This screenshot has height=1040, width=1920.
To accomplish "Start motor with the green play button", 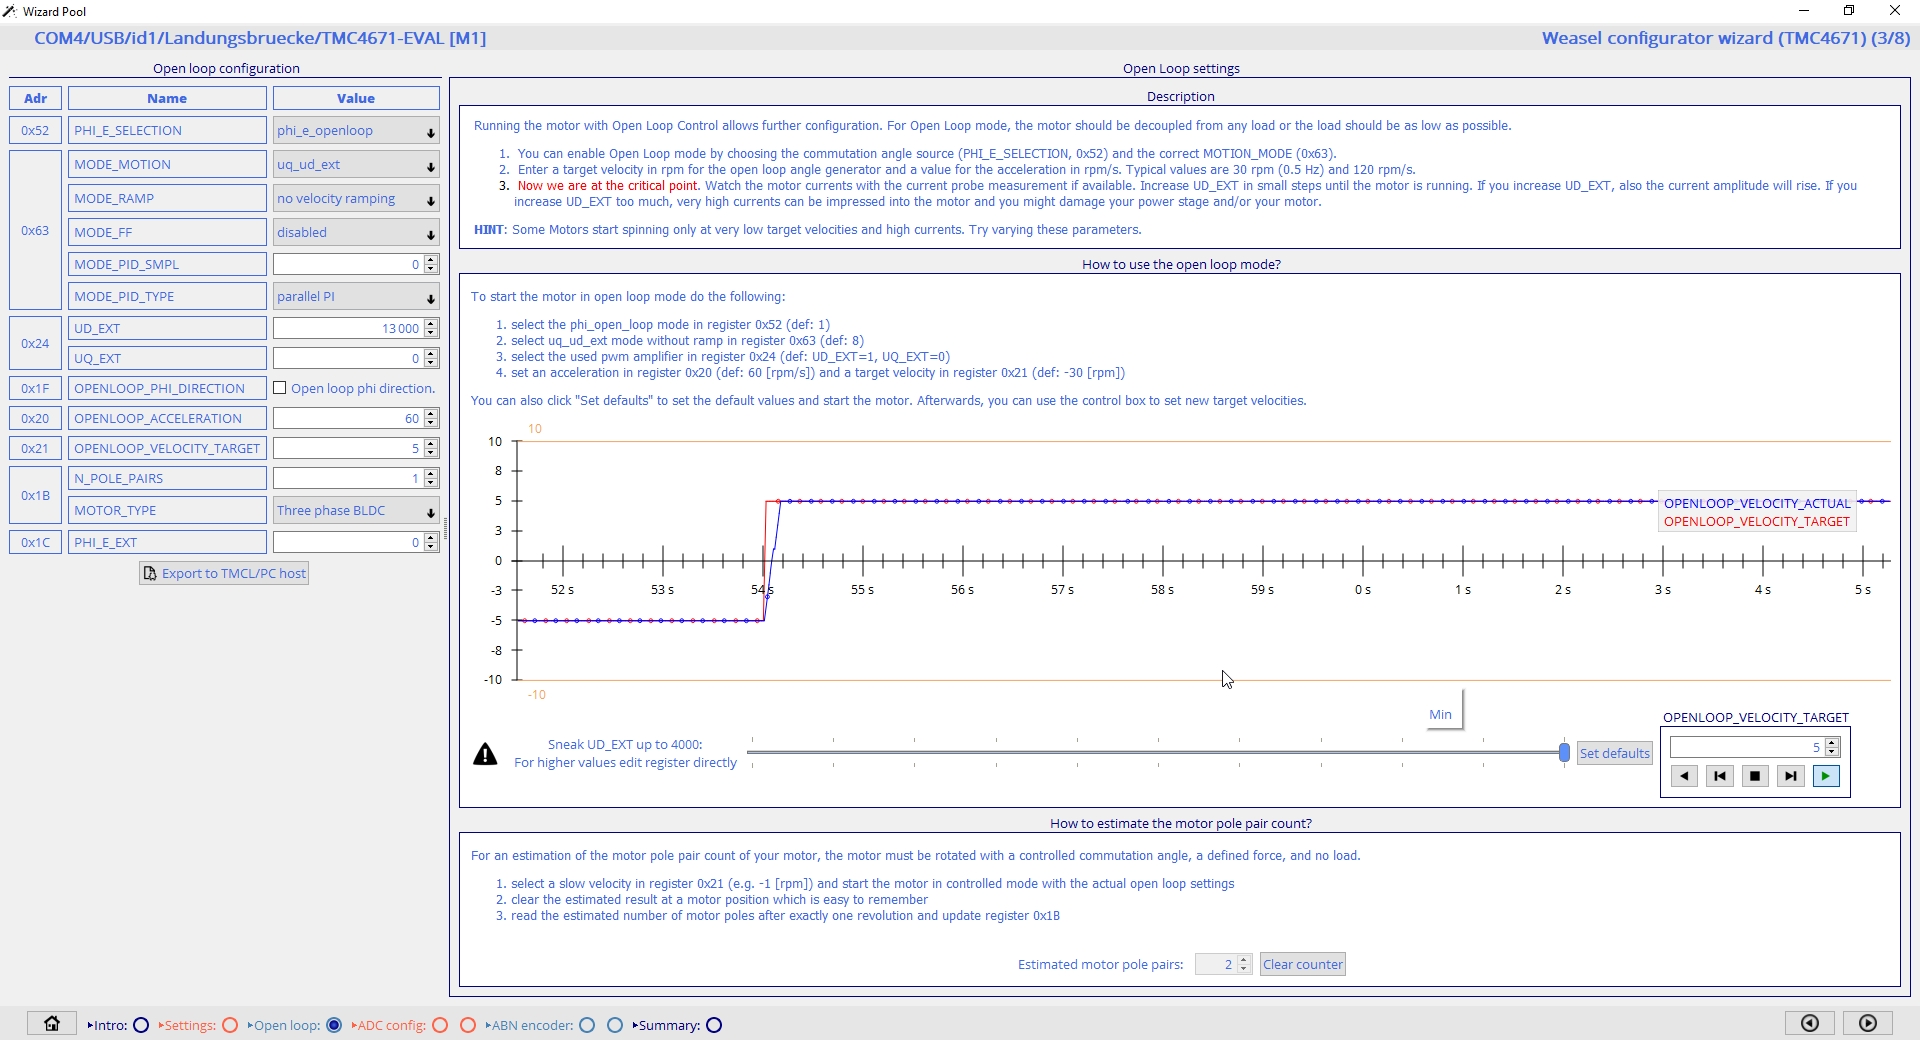I will [x=1826, y=776].
